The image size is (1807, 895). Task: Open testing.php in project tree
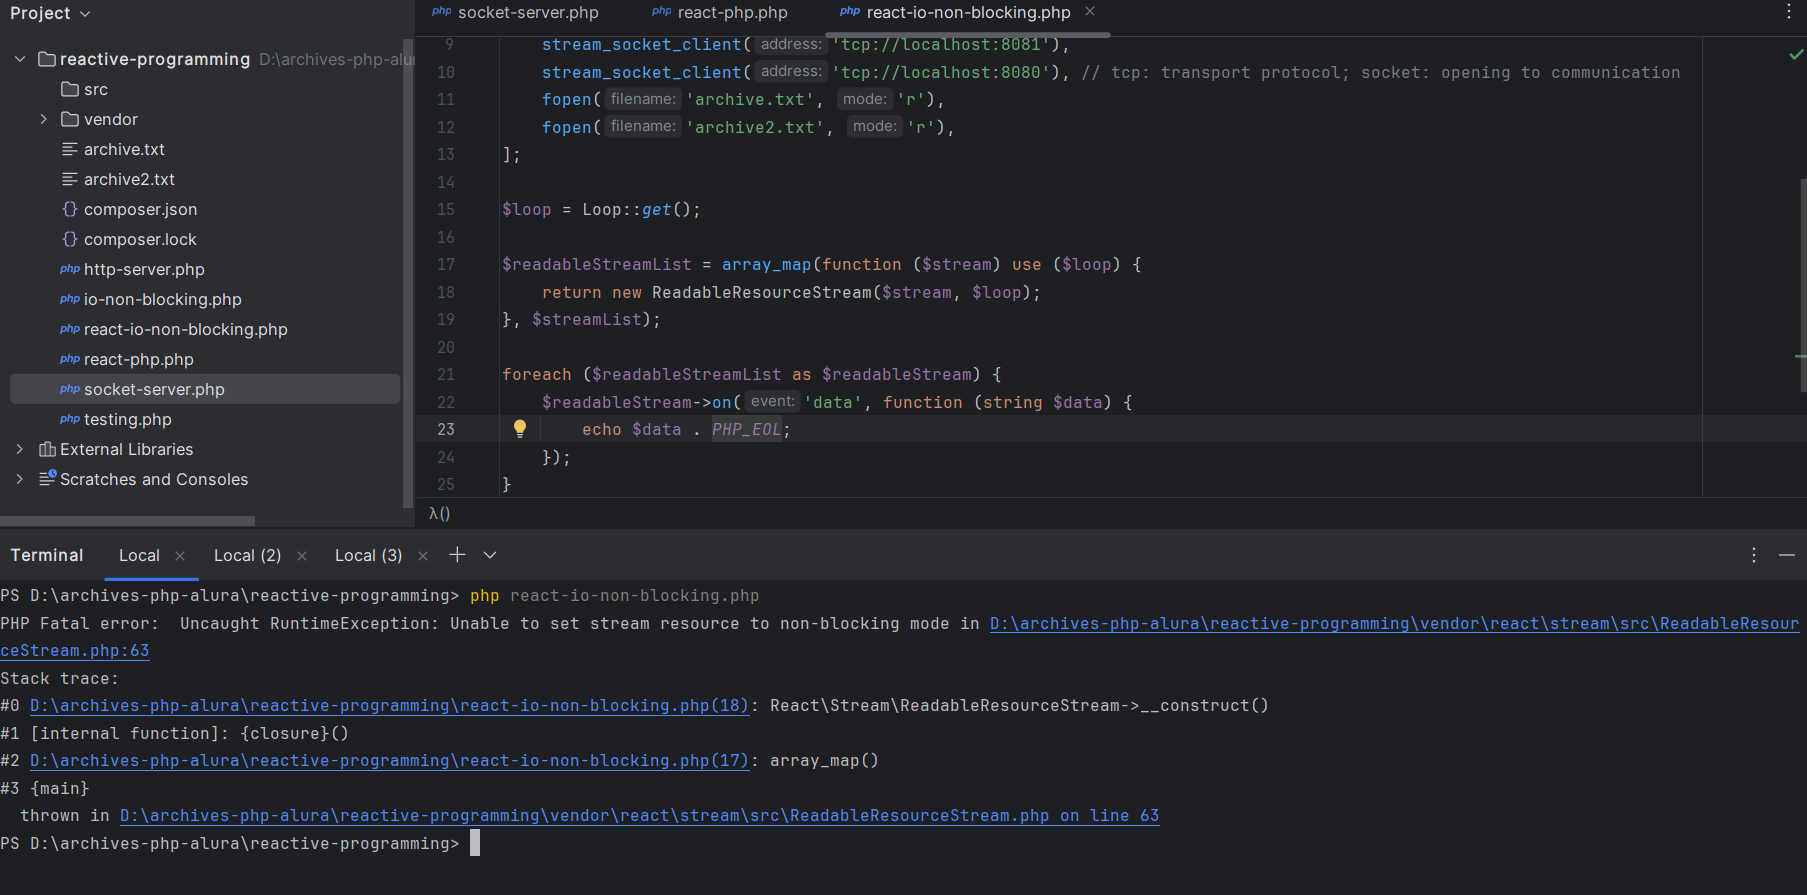128,419
